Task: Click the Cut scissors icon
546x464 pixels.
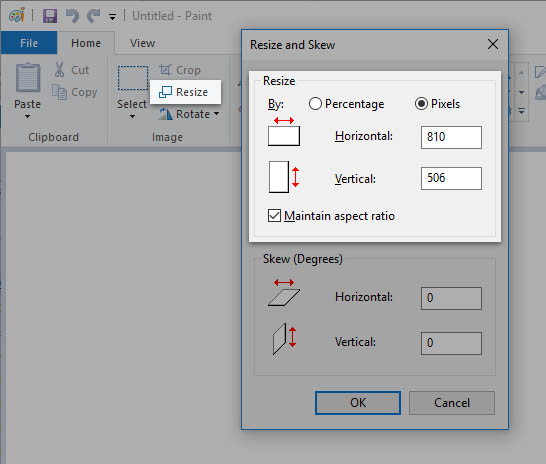Action: point(60,70)
